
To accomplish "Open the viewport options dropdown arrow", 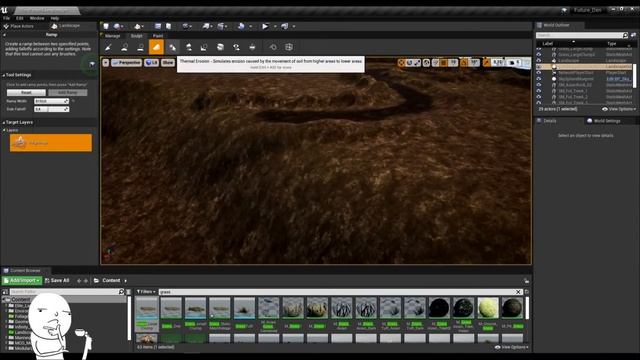I will tap(106, 62).
